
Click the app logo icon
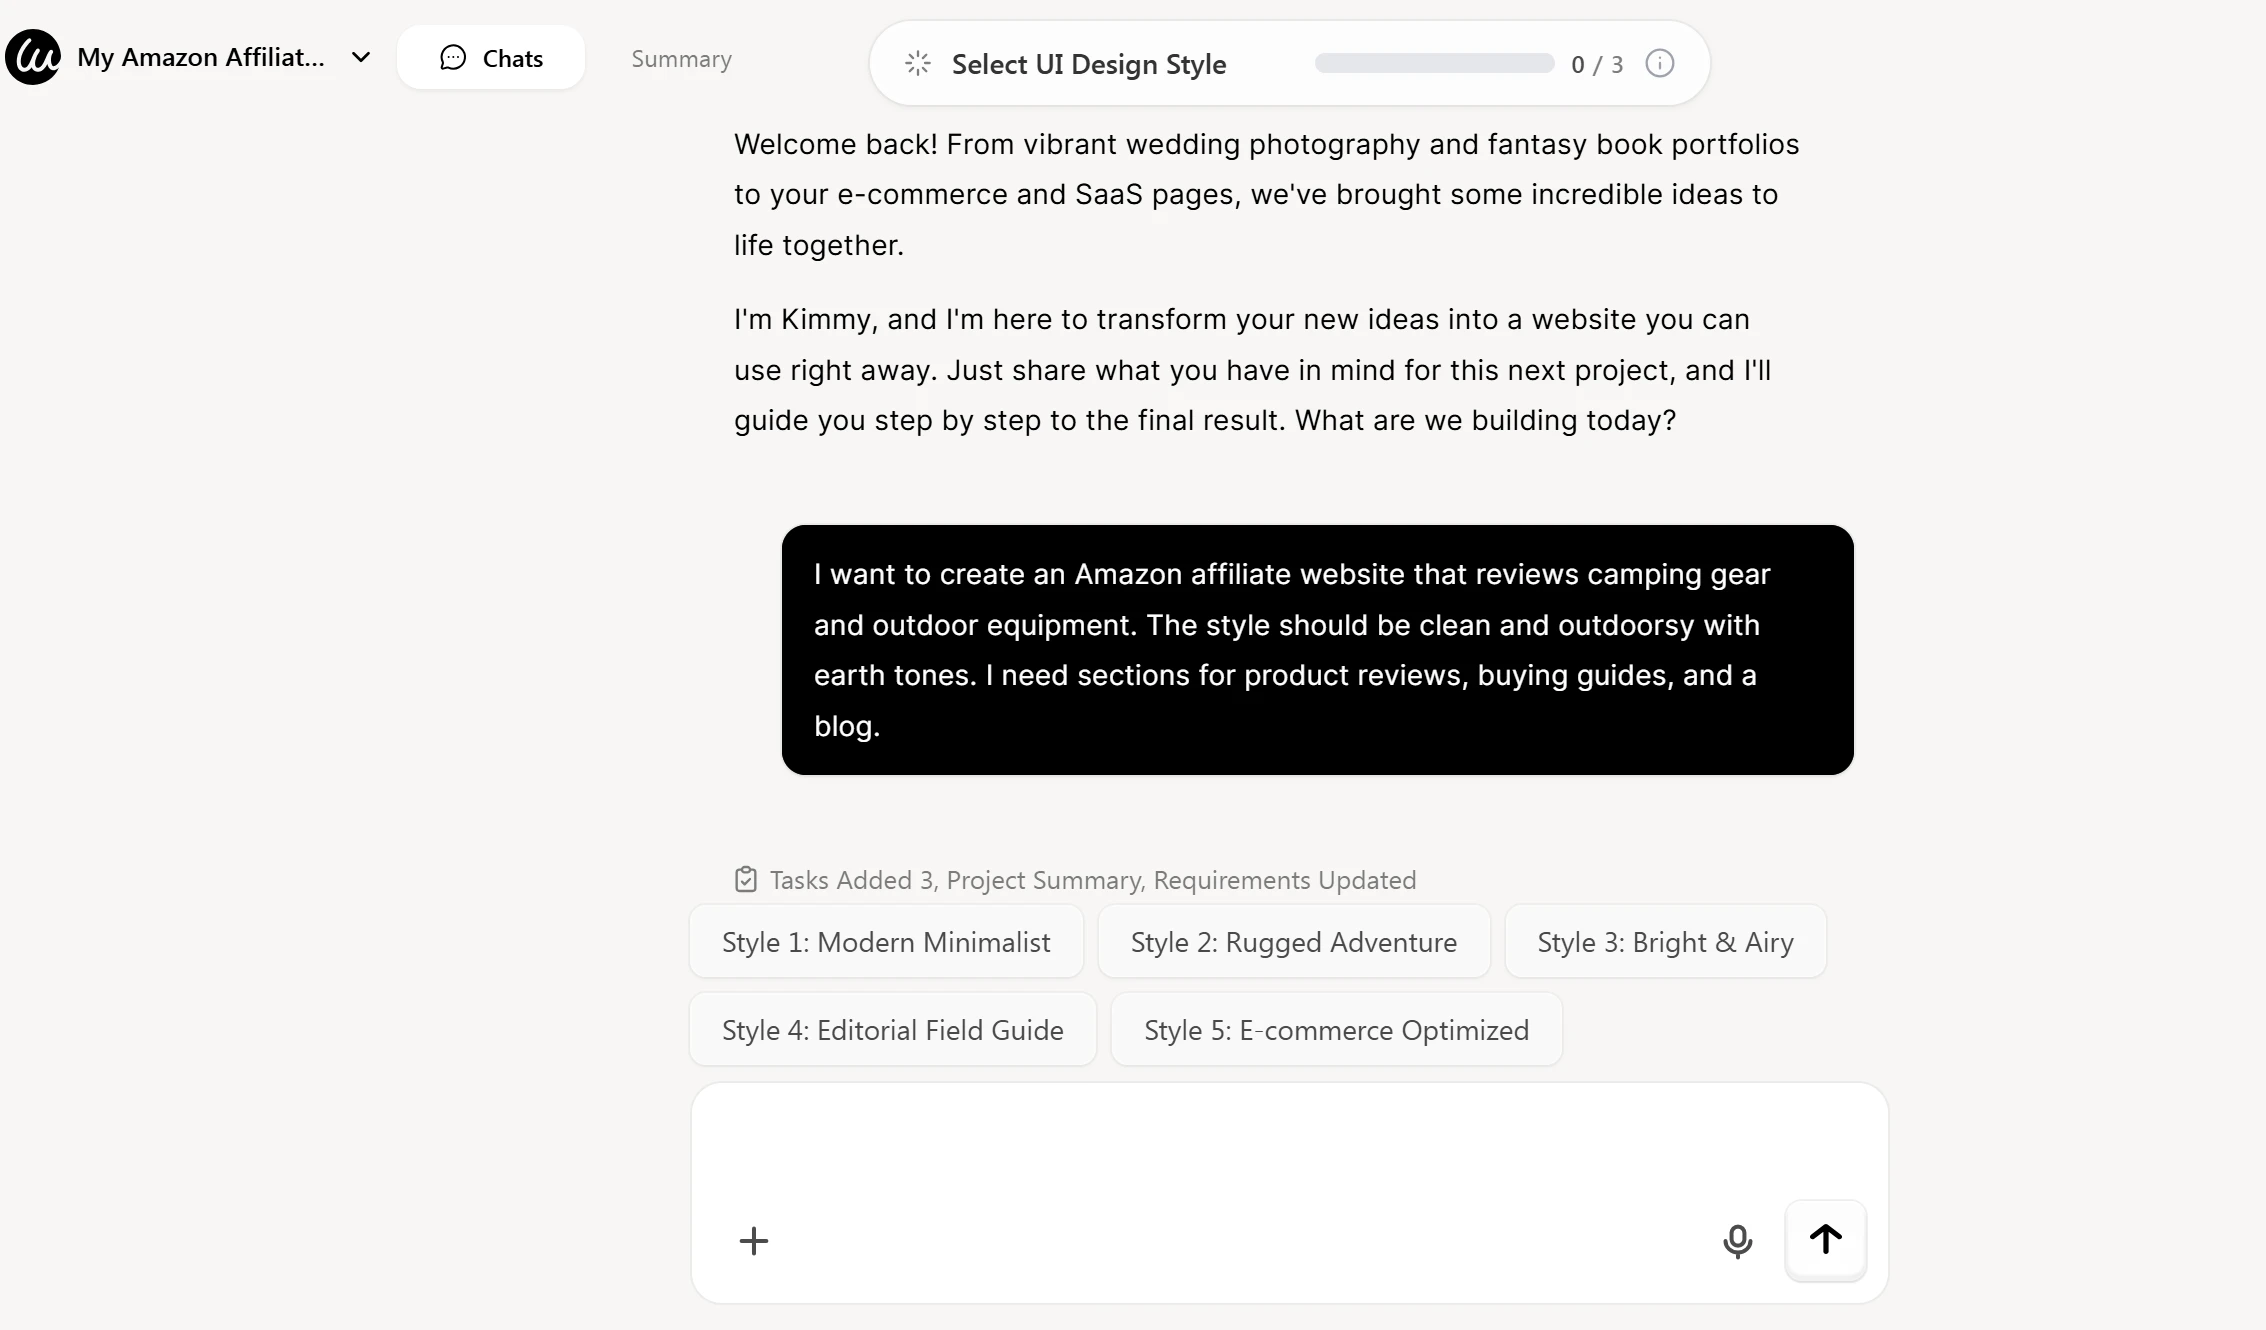point(33,57)
